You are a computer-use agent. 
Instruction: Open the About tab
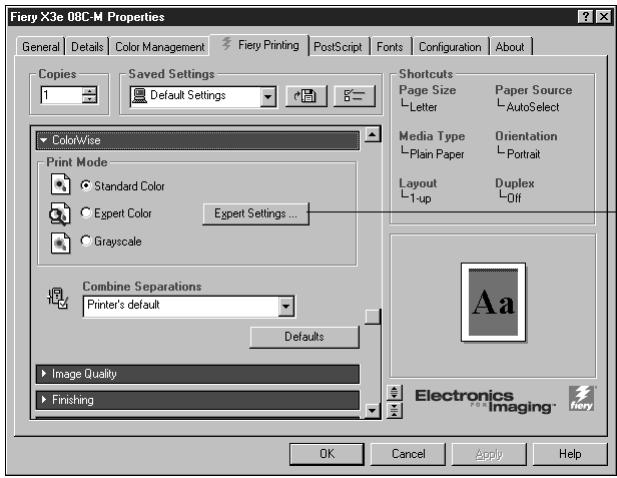(510, 47)
